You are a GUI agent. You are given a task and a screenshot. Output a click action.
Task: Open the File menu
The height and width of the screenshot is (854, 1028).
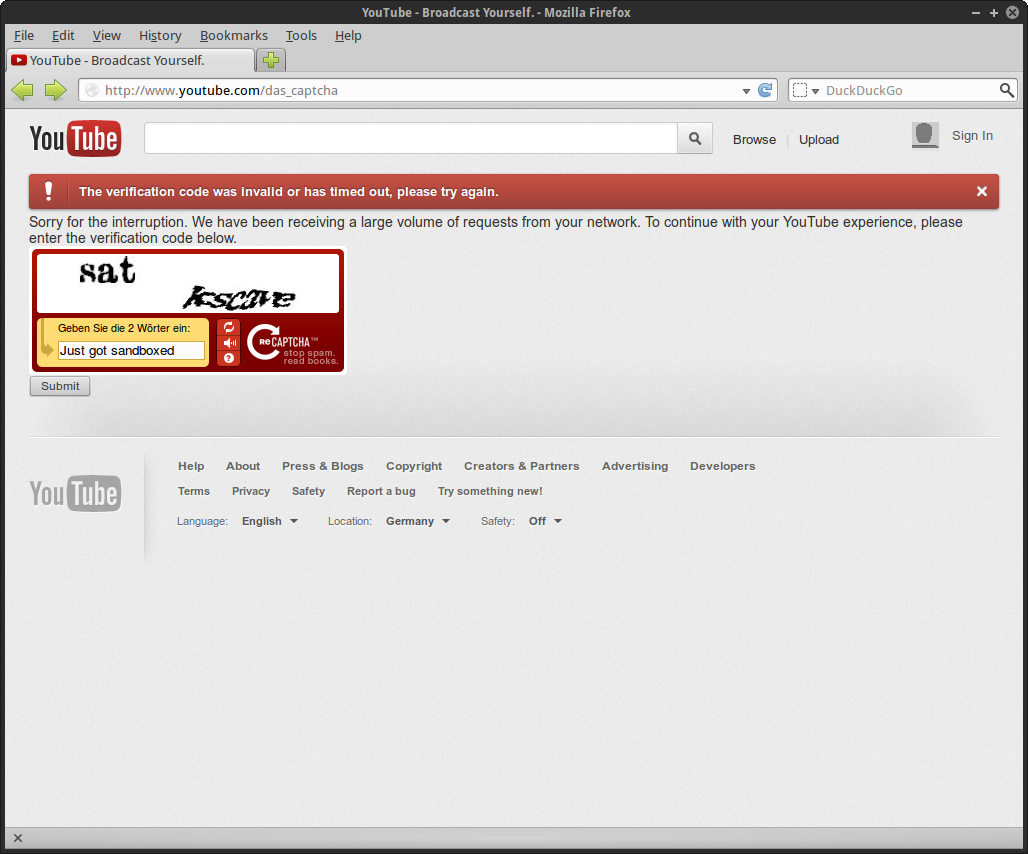point(24,35)
